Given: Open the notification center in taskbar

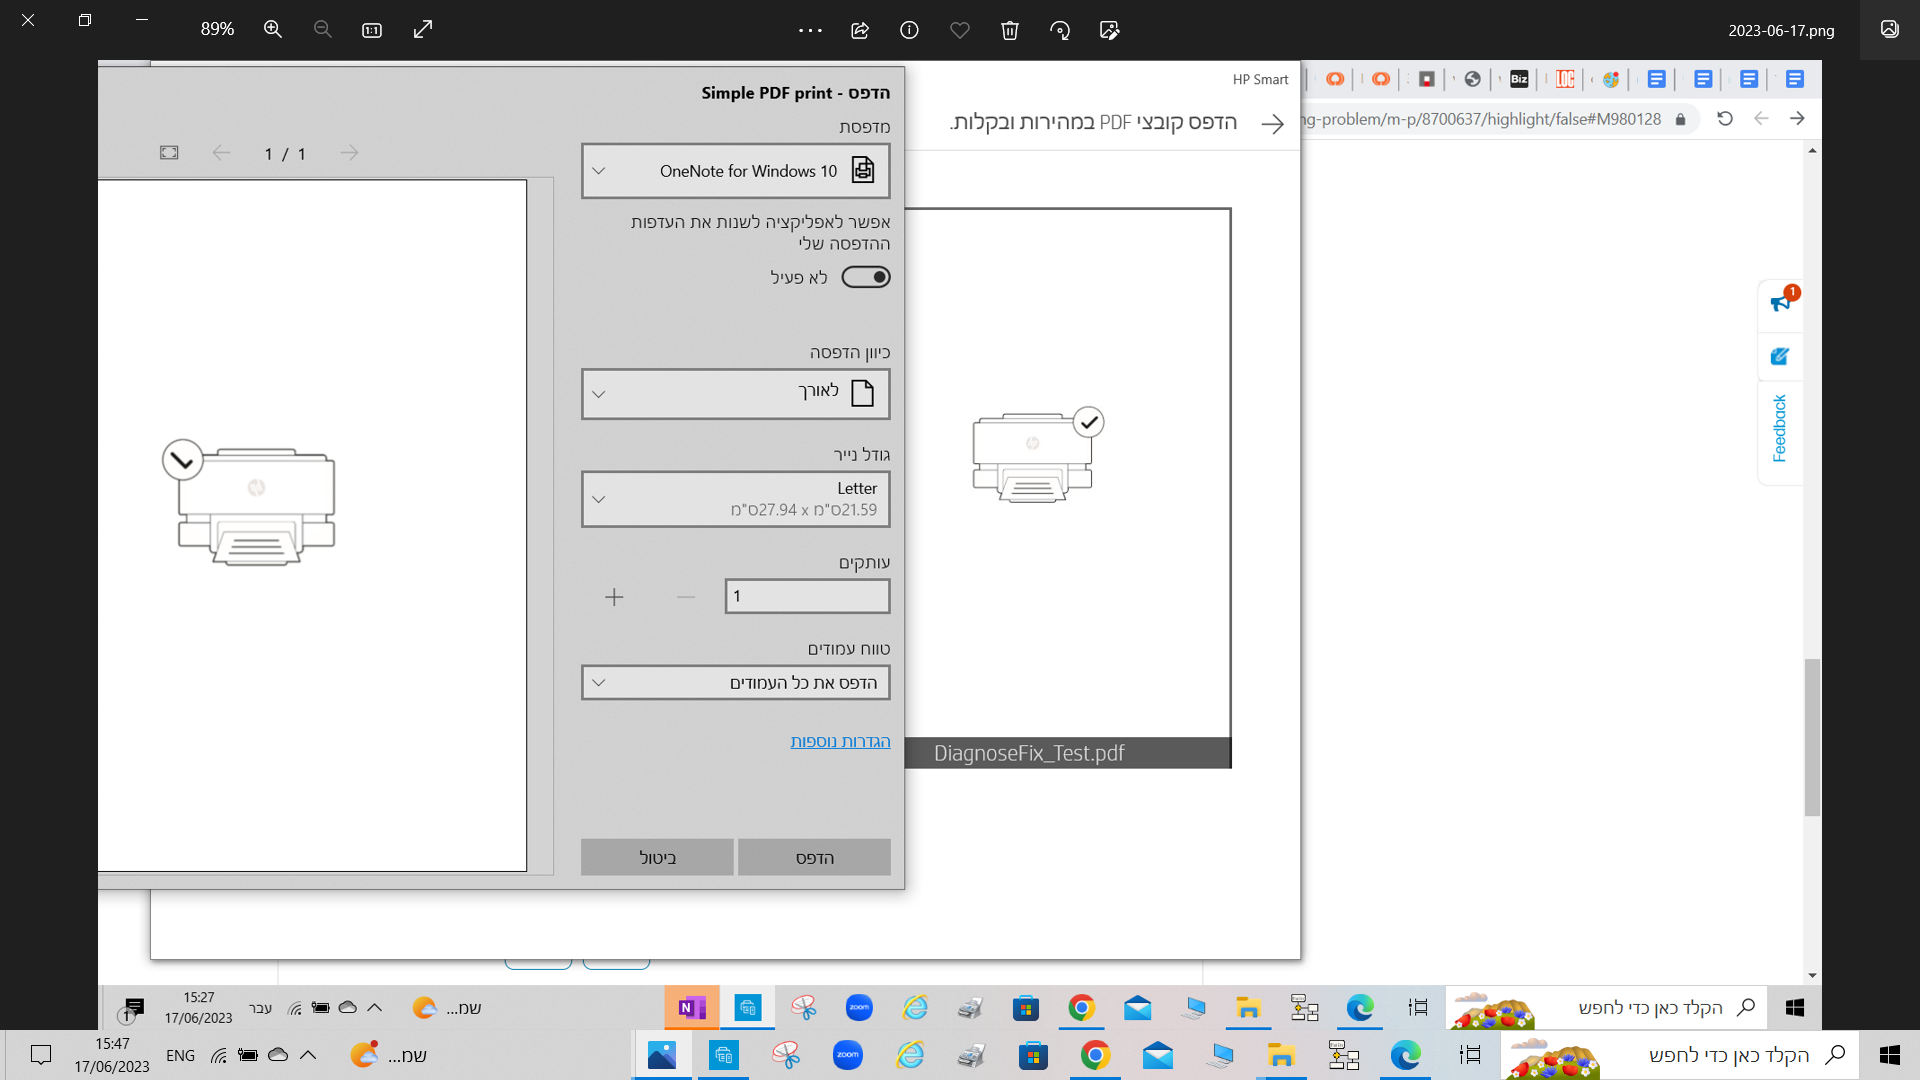Looking at the screenshot, I should click(41, 1055).
